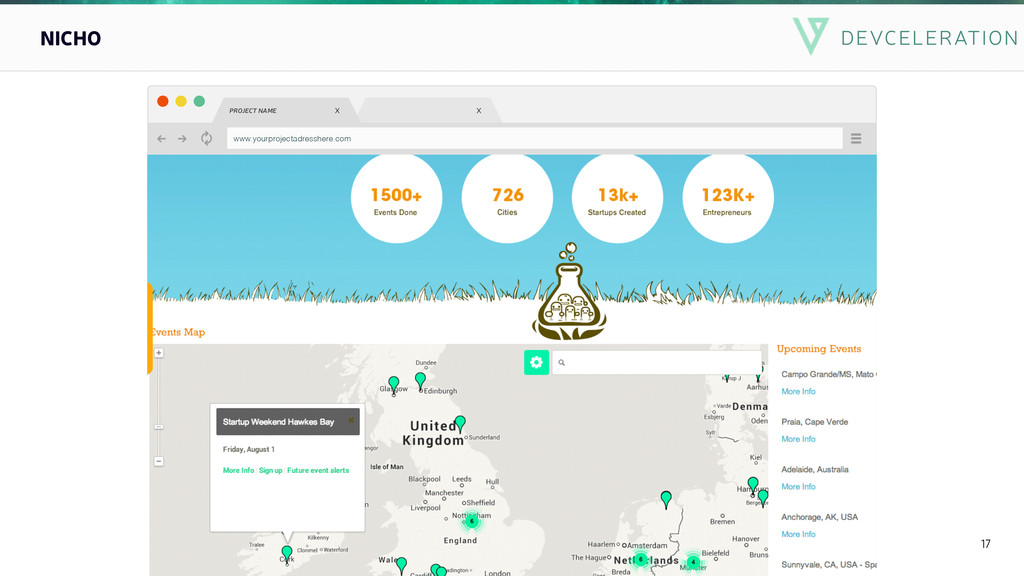This screenshot has width=1024, height=576.
Task: Zoom in with map plus button
Action: pos(159,353)
